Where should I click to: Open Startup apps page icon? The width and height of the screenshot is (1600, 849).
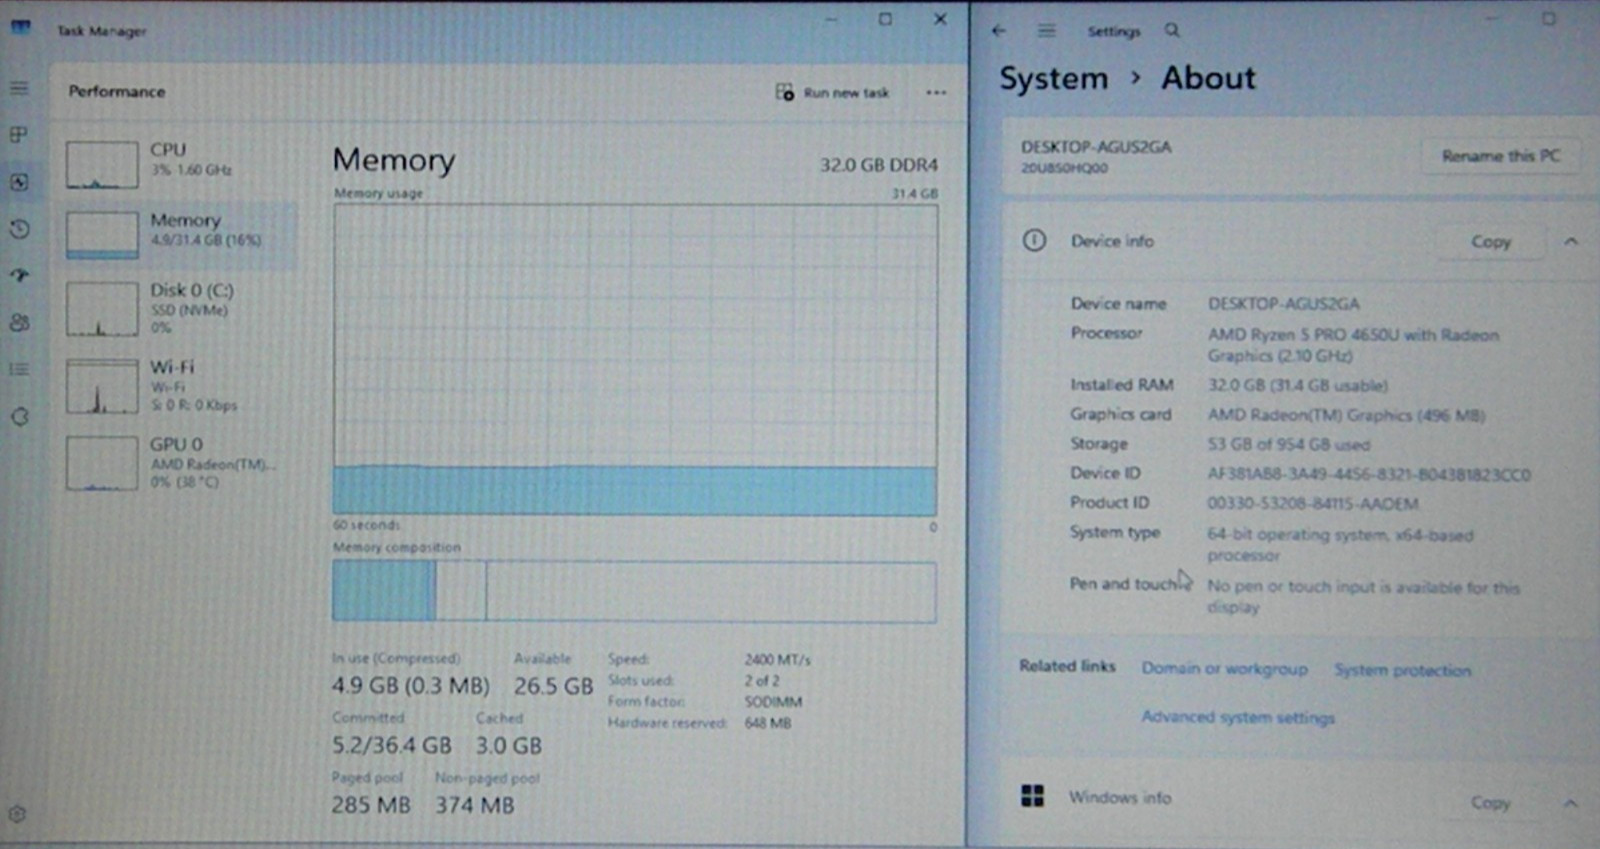pos(19,275)
